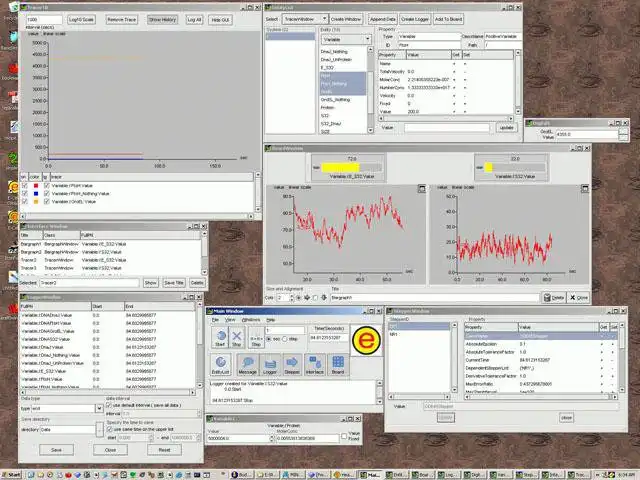Select step radio button in Main Window
This screenshot has height=480, width=640.
284,339
